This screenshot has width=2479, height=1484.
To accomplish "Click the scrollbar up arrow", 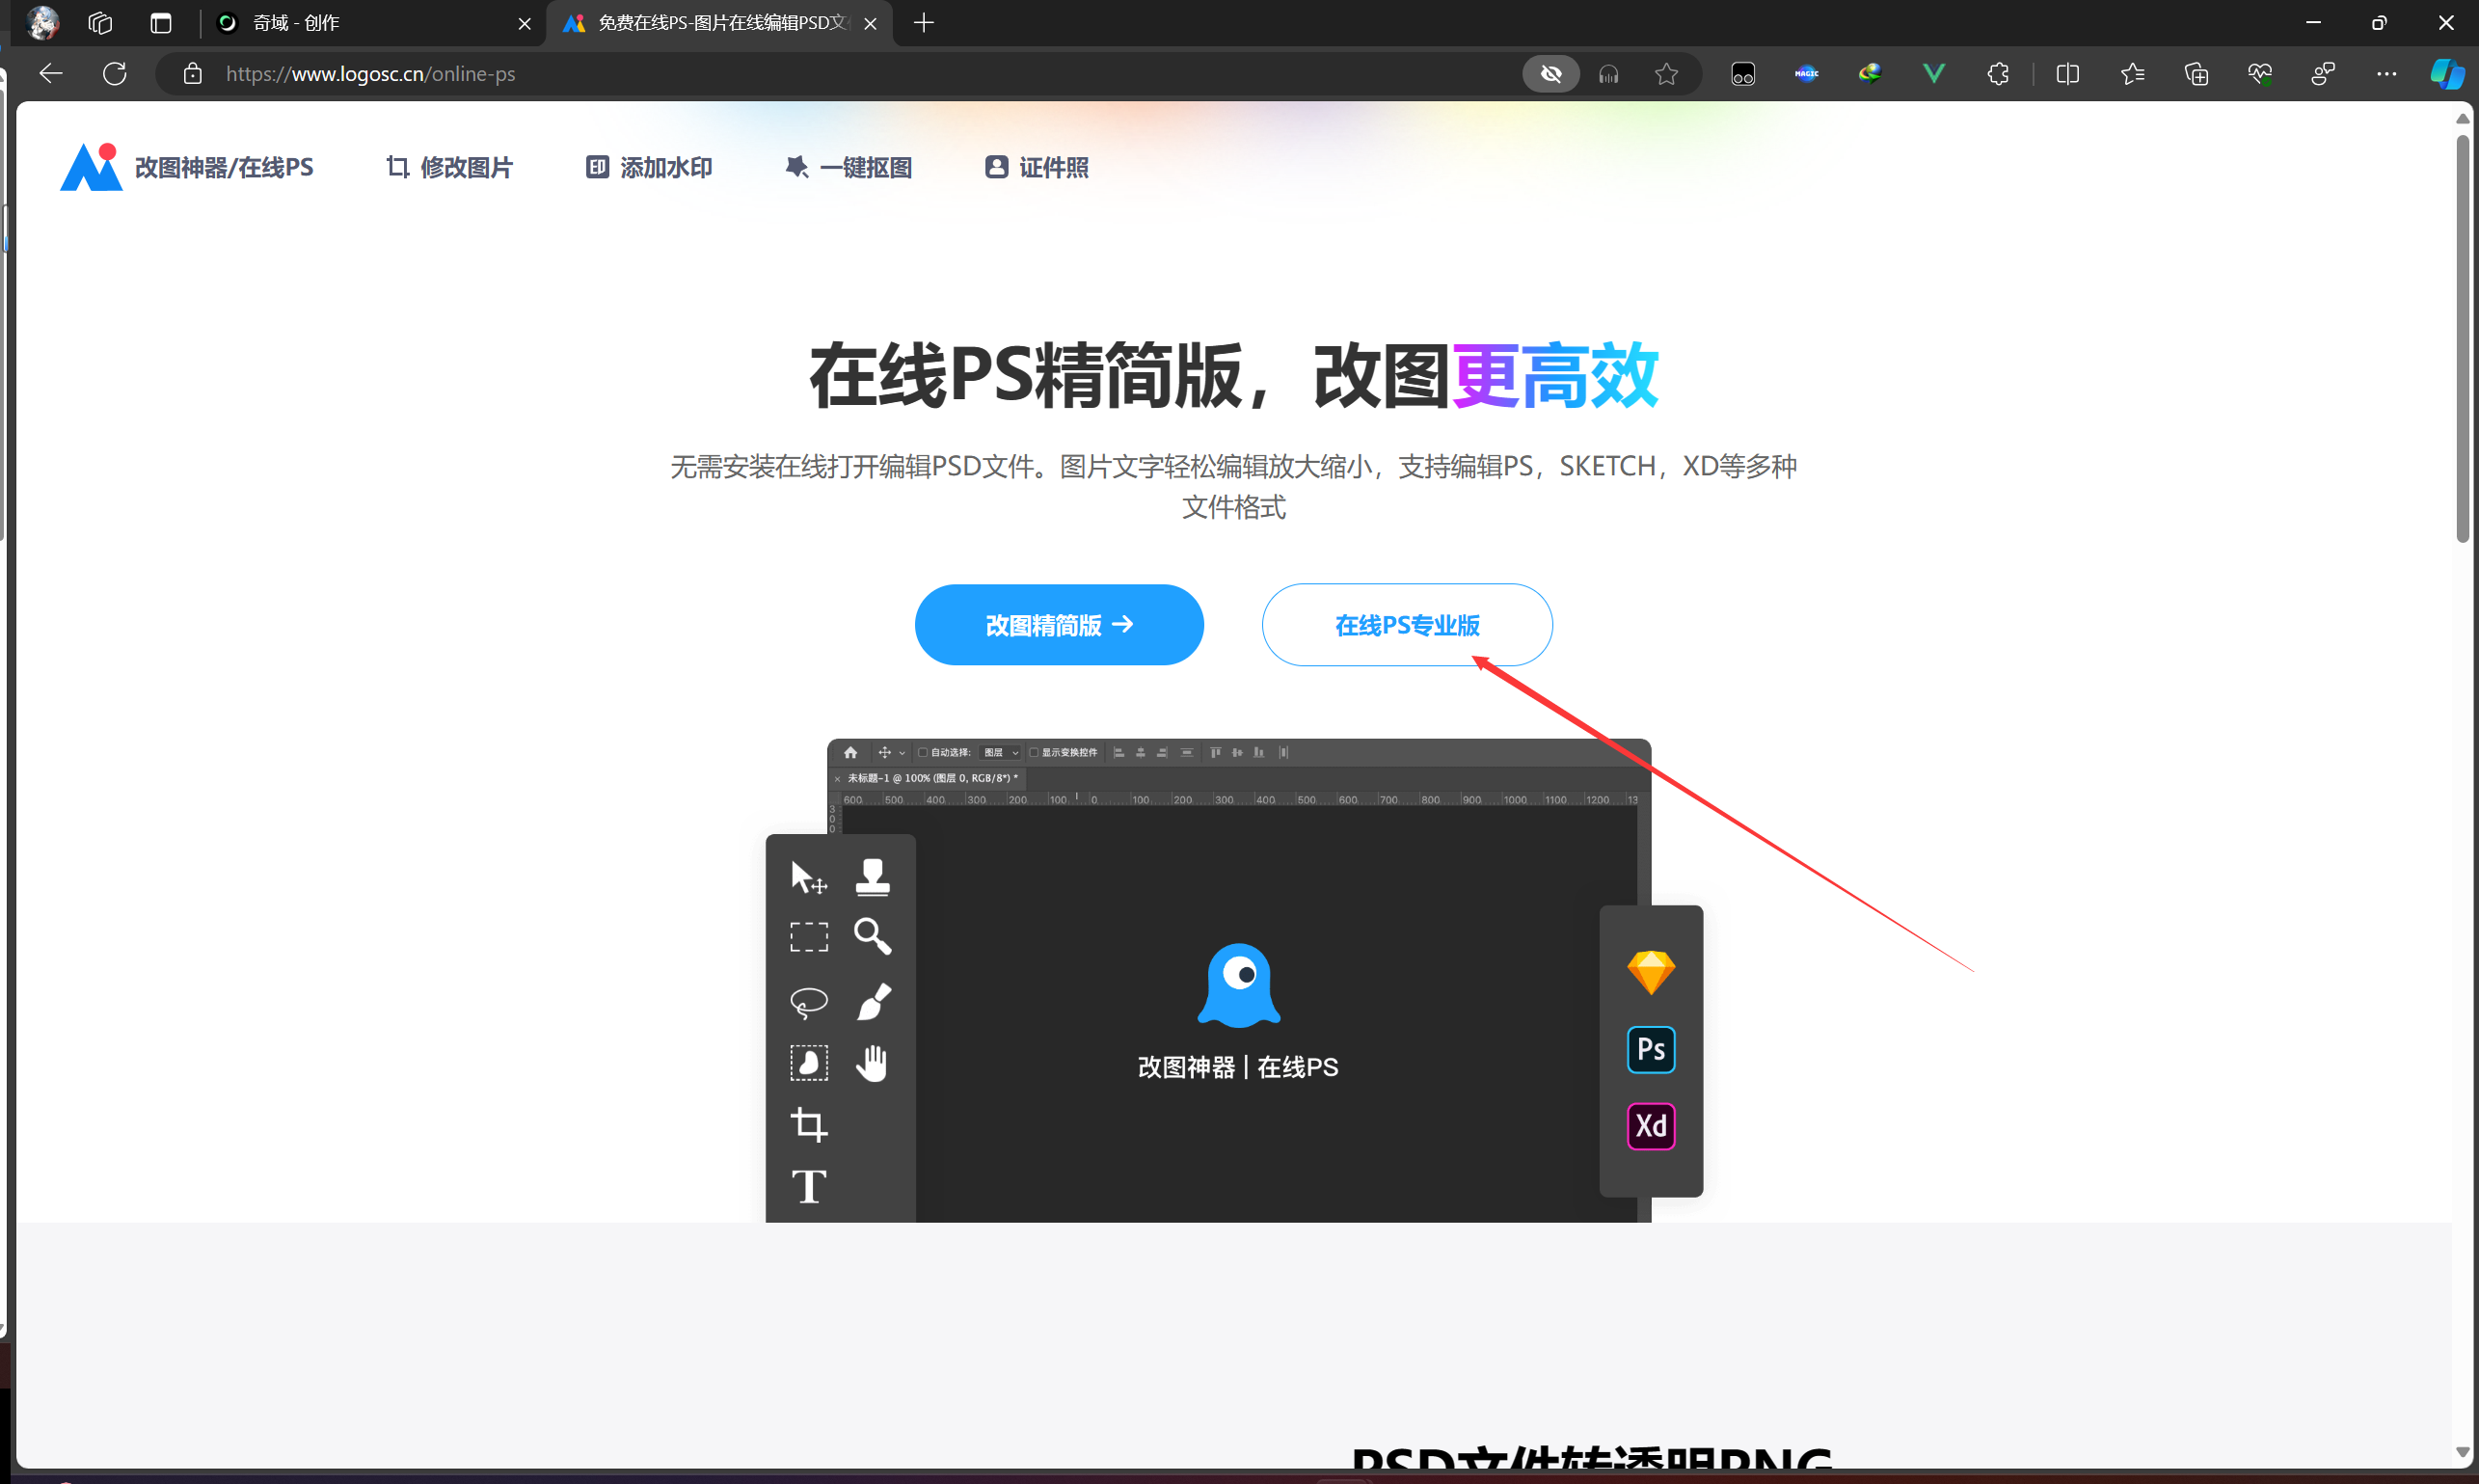I will pyautogui.click(x=2462, y=119).
